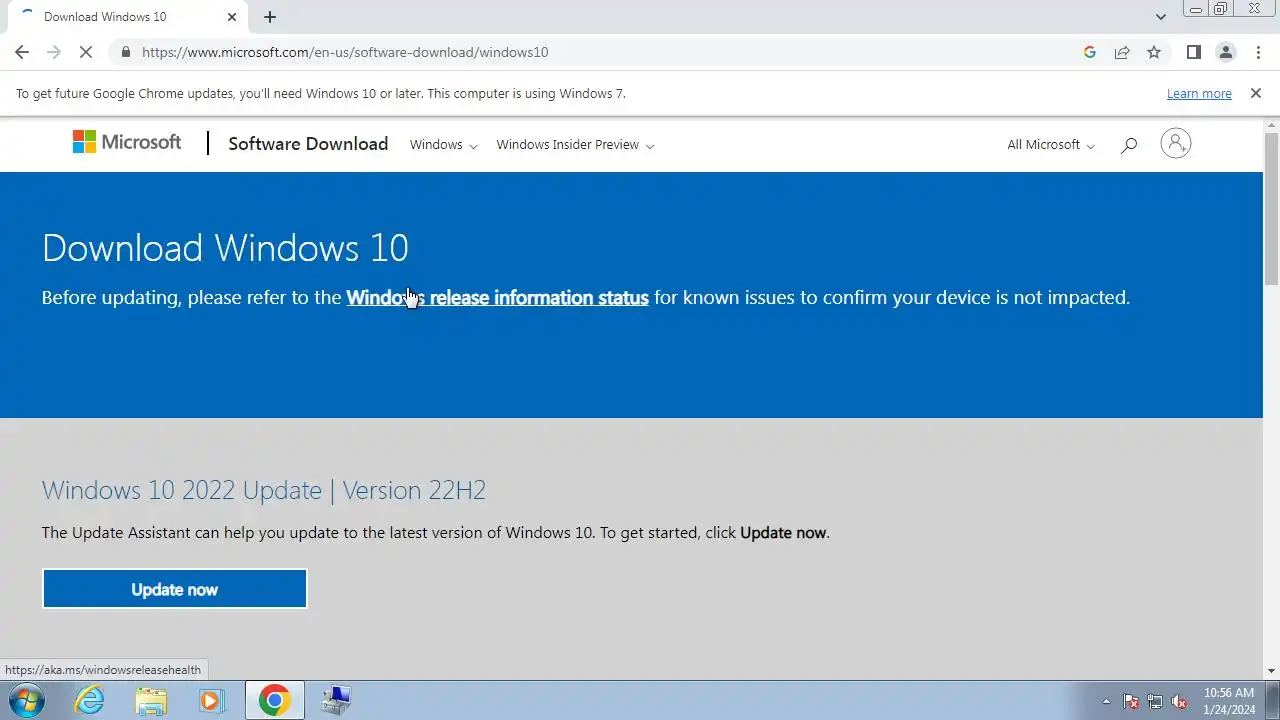Click the scrollbar down arrow
Screen dimensions: 1280x720
(x=1271, y=671)
